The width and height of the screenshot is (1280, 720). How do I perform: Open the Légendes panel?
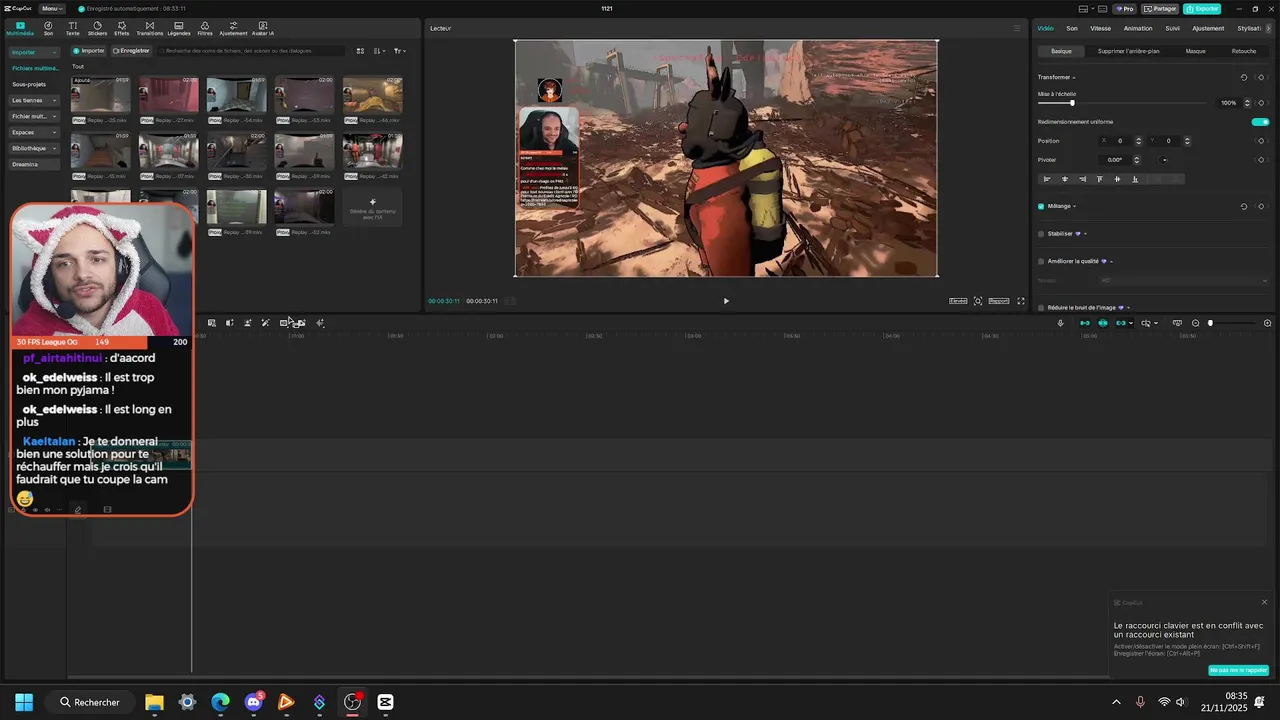click(179, 28)
